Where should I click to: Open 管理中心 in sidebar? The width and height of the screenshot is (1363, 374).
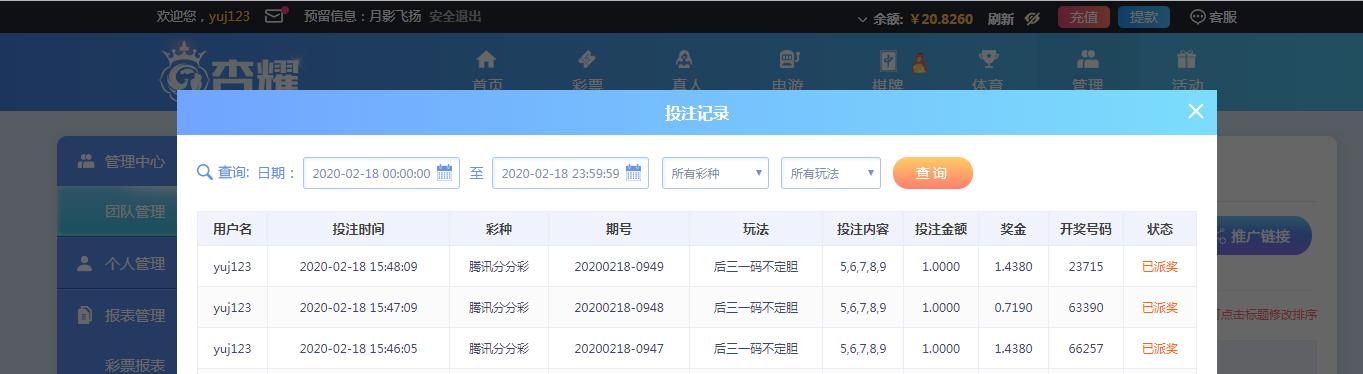pos(117,161)
